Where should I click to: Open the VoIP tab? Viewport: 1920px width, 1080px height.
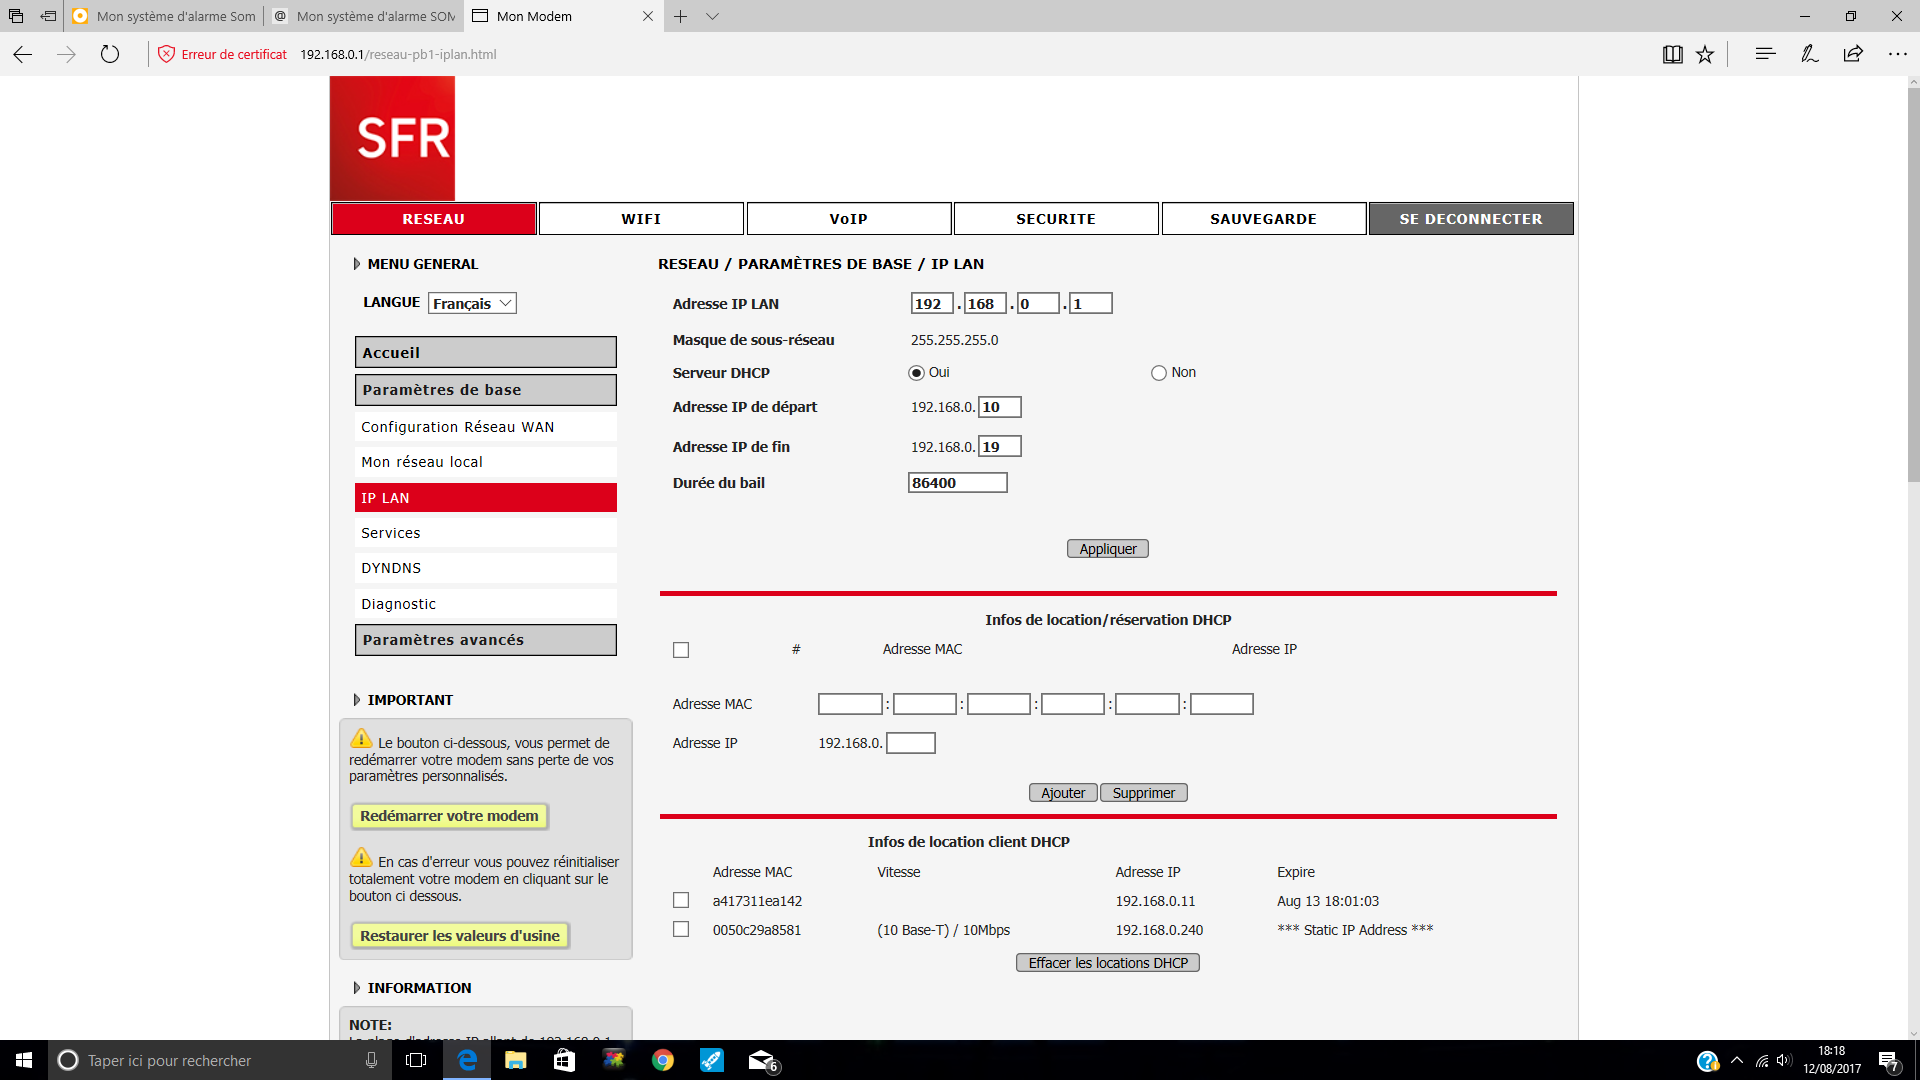849,219
